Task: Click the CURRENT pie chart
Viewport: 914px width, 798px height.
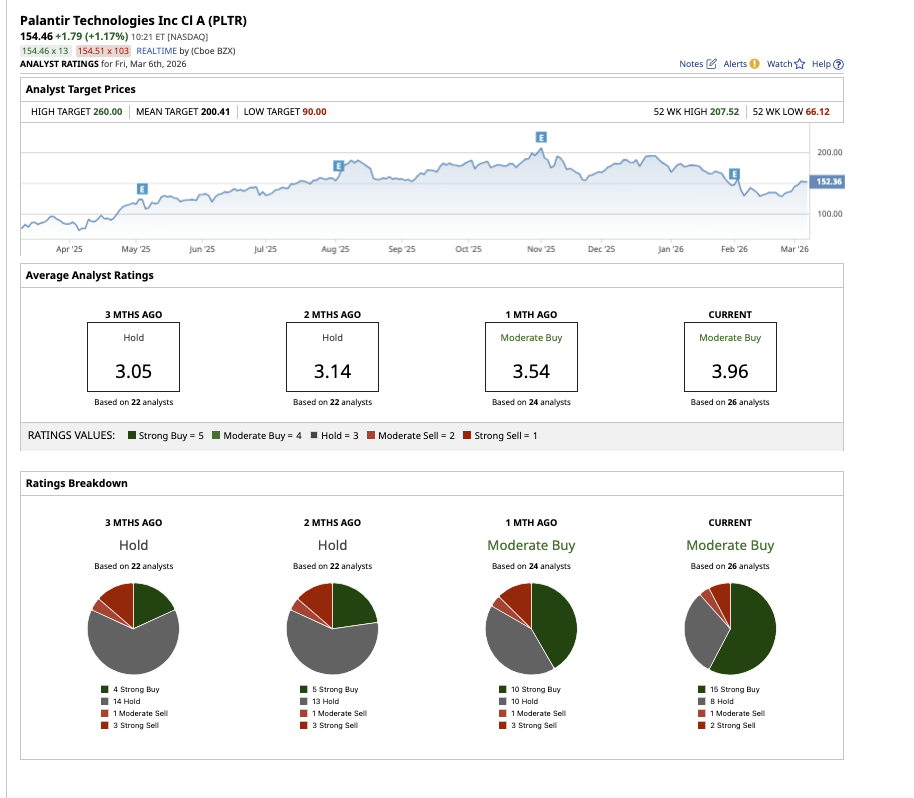Action: click(730, 629)
